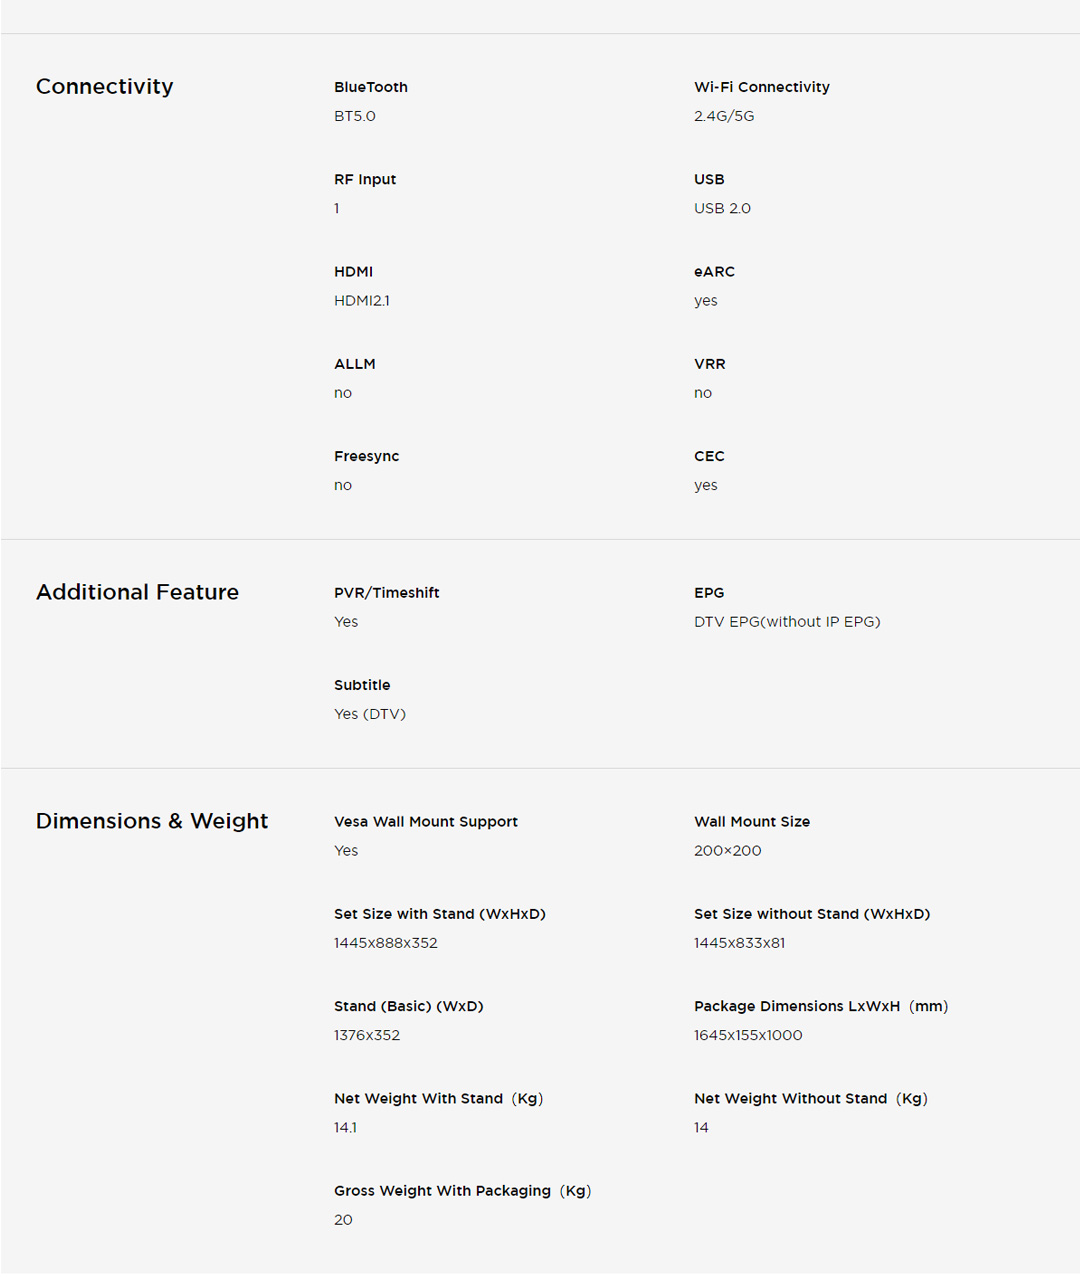Click the Gross Weight With Packaging label

click(462, 1191)
